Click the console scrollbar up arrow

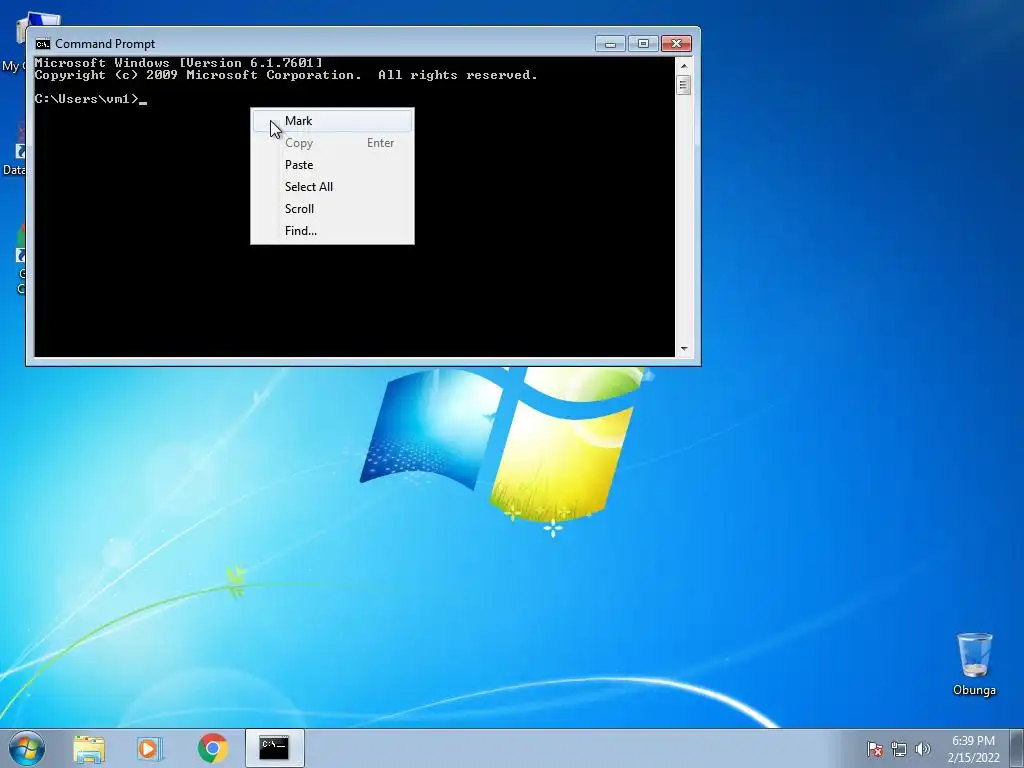pyautogui.click(x=684, y=66)
